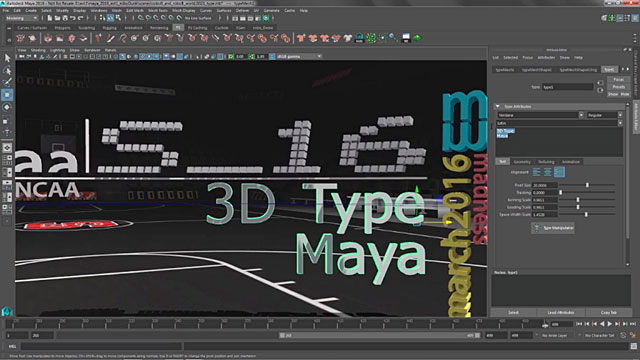Open the Verdana font dropdown
The width and height of the screenshot is (640, 360).
point(540,115)
